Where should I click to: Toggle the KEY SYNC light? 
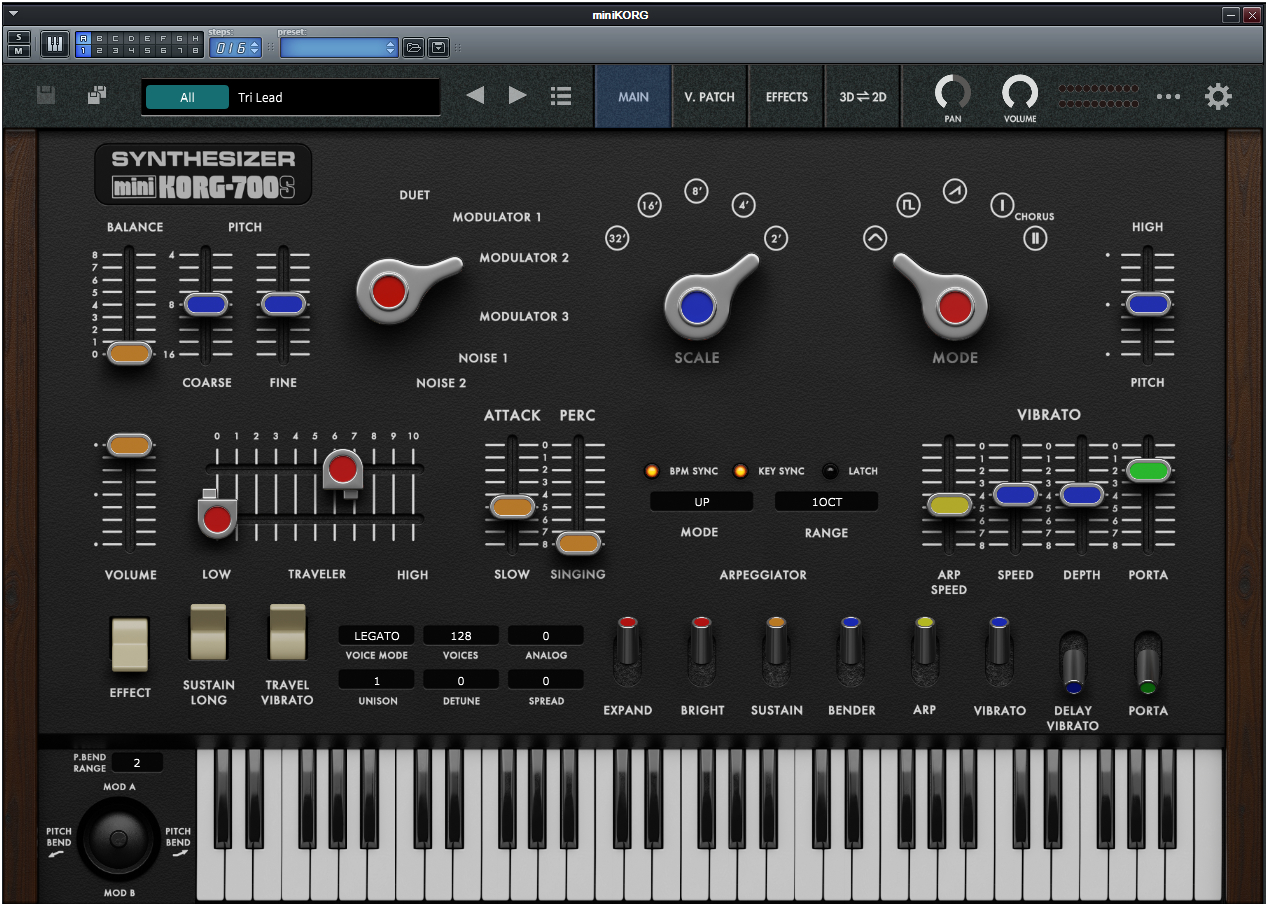(741, 471)
